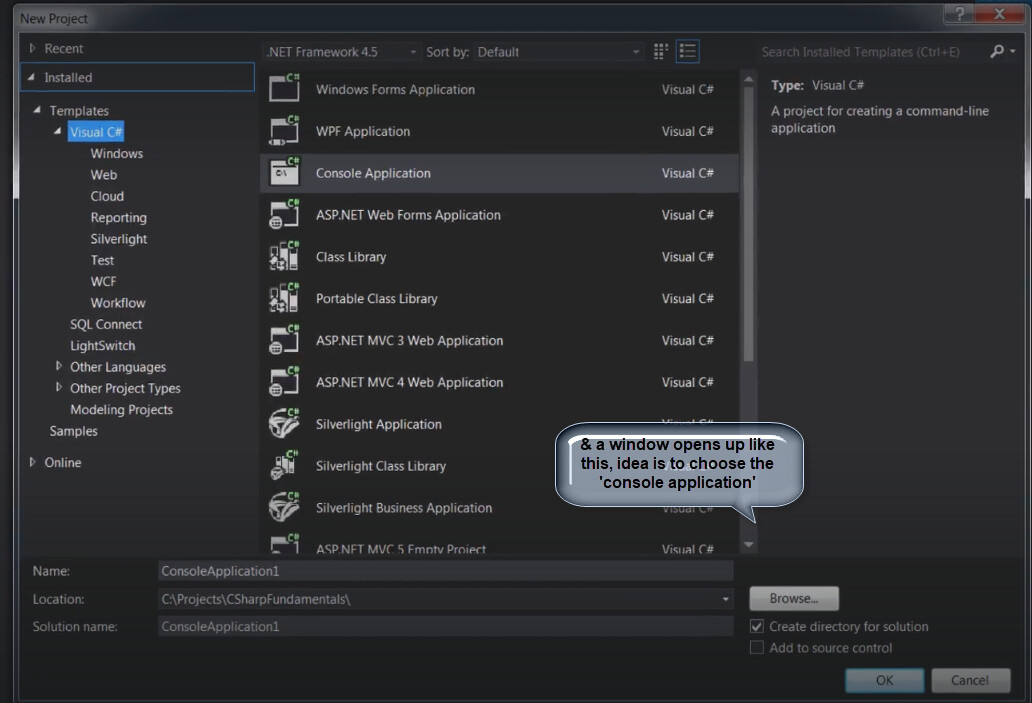The height and width of the screenshot is (703, 1032).
Task: Click the Name input field
Action: (x=446, y=571)
